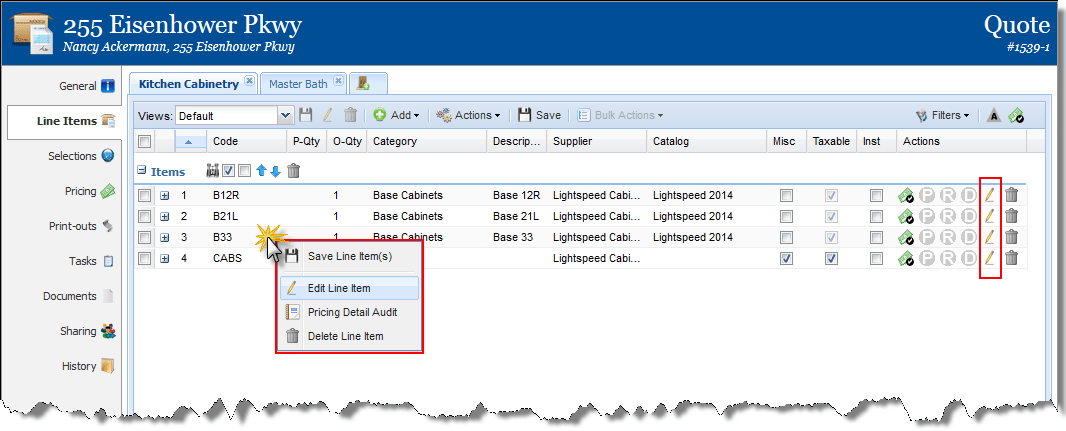The width and height of the screenshot is (1066, 431).
Task: Tick the row selection checkbox for B21L
Action: pos(144,217)
